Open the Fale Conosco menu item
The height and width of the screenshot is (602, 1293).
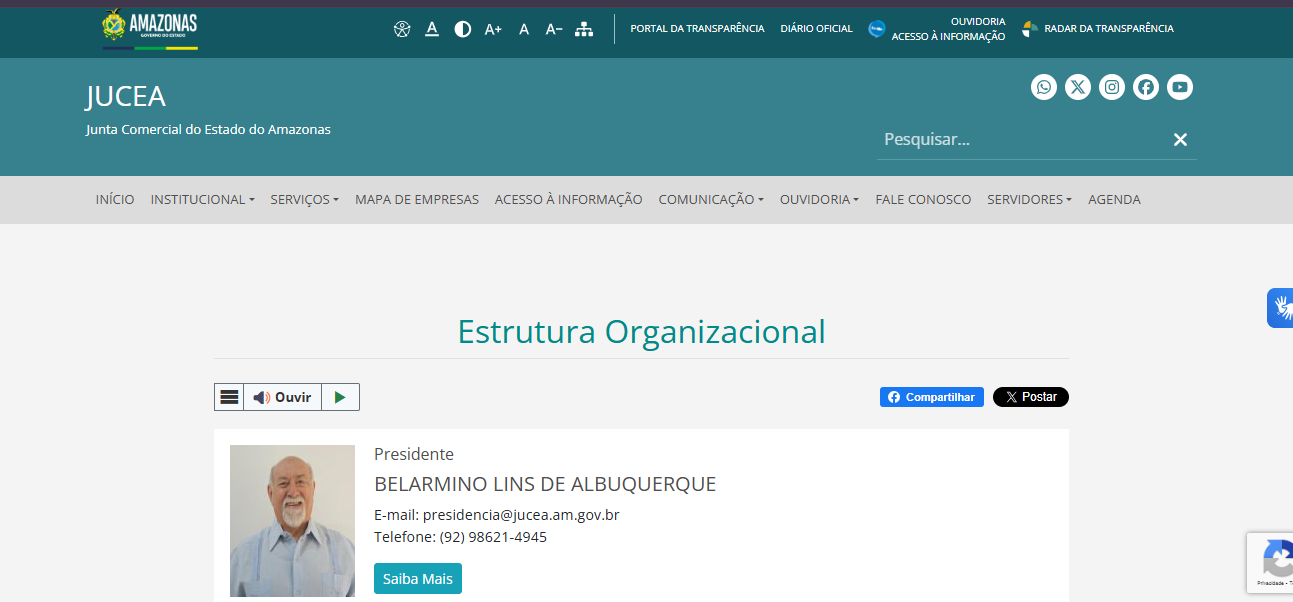tap(923, 199)
